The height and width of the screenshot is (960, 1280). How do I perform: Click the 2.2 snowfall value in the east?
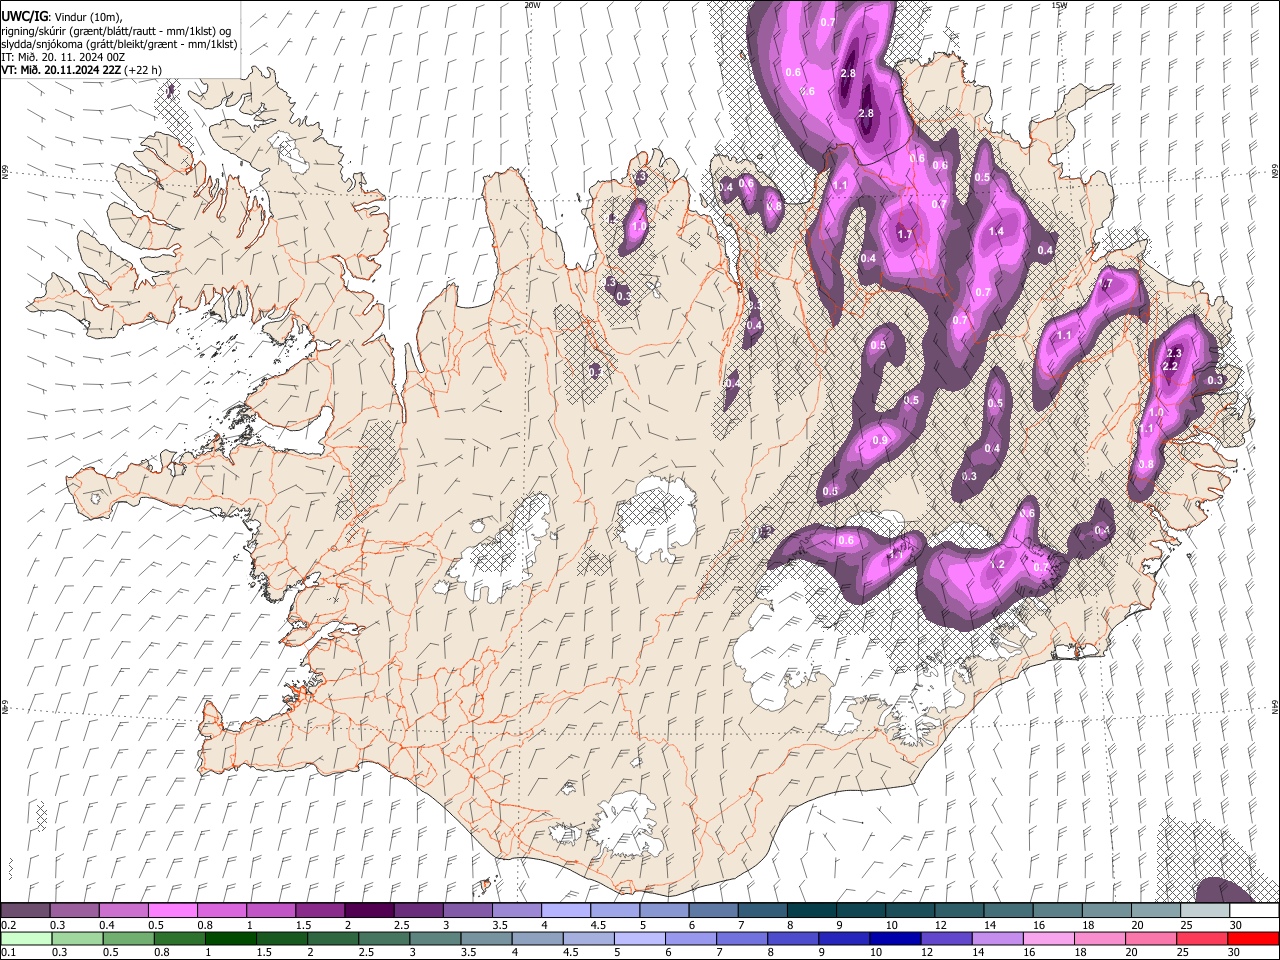coord(1170,367)
